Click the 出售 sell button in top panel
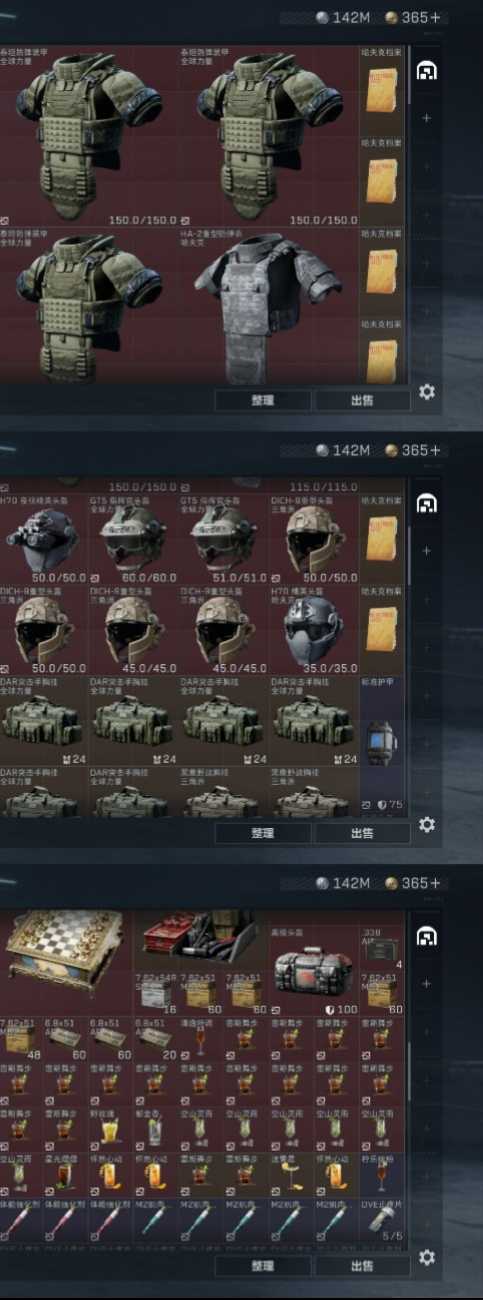Screen dimensions: 483x1300 [363, 400]
